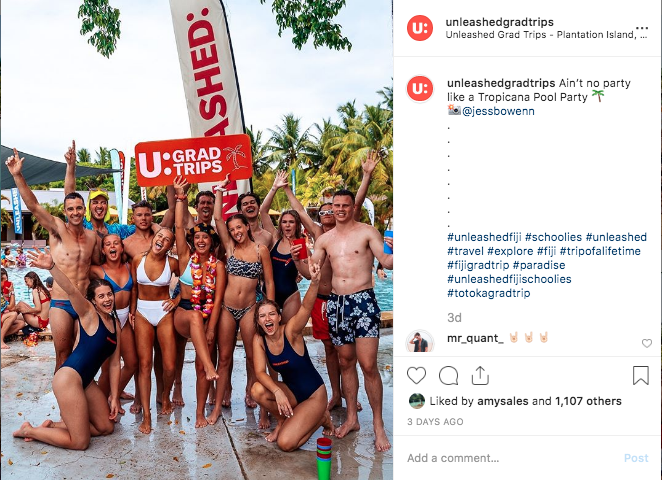Open the unleashedgradtrips avatar beside the caption
Image resolution: width=662 pixels, height=480 pixels.
coord(420,89)
